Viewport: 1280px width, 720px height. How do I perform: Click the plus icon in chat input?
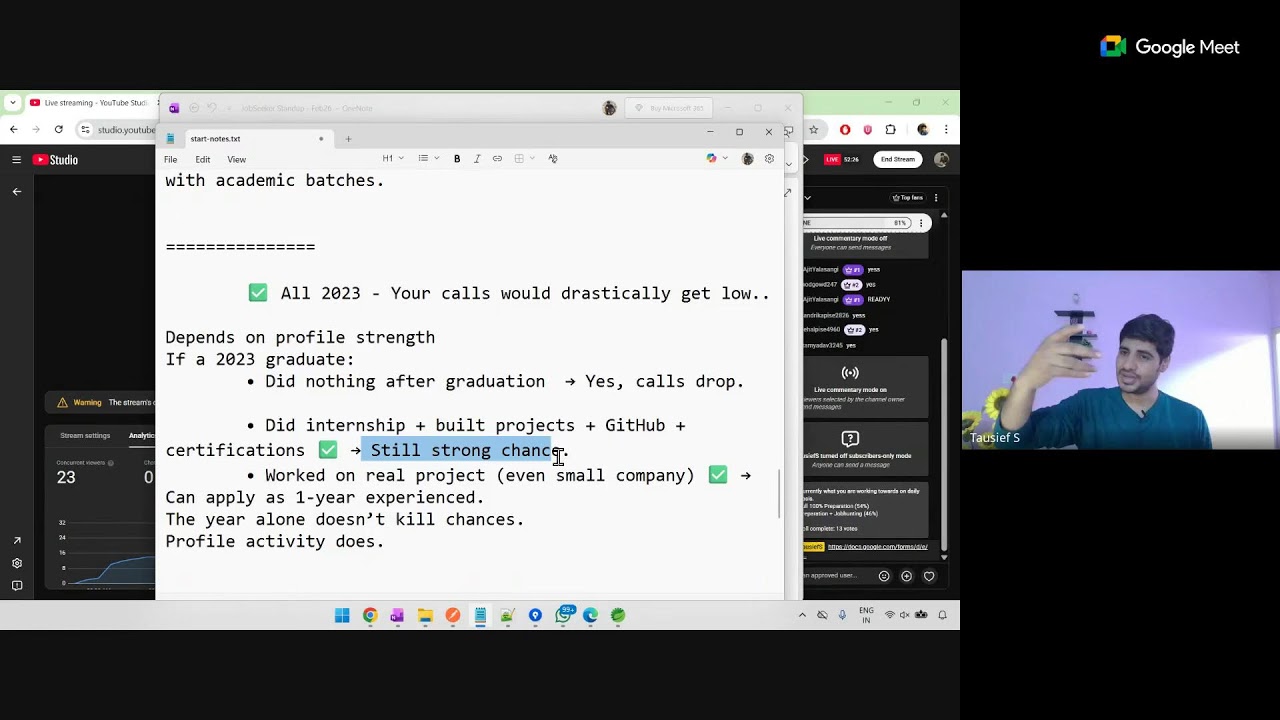click(906, 576)
